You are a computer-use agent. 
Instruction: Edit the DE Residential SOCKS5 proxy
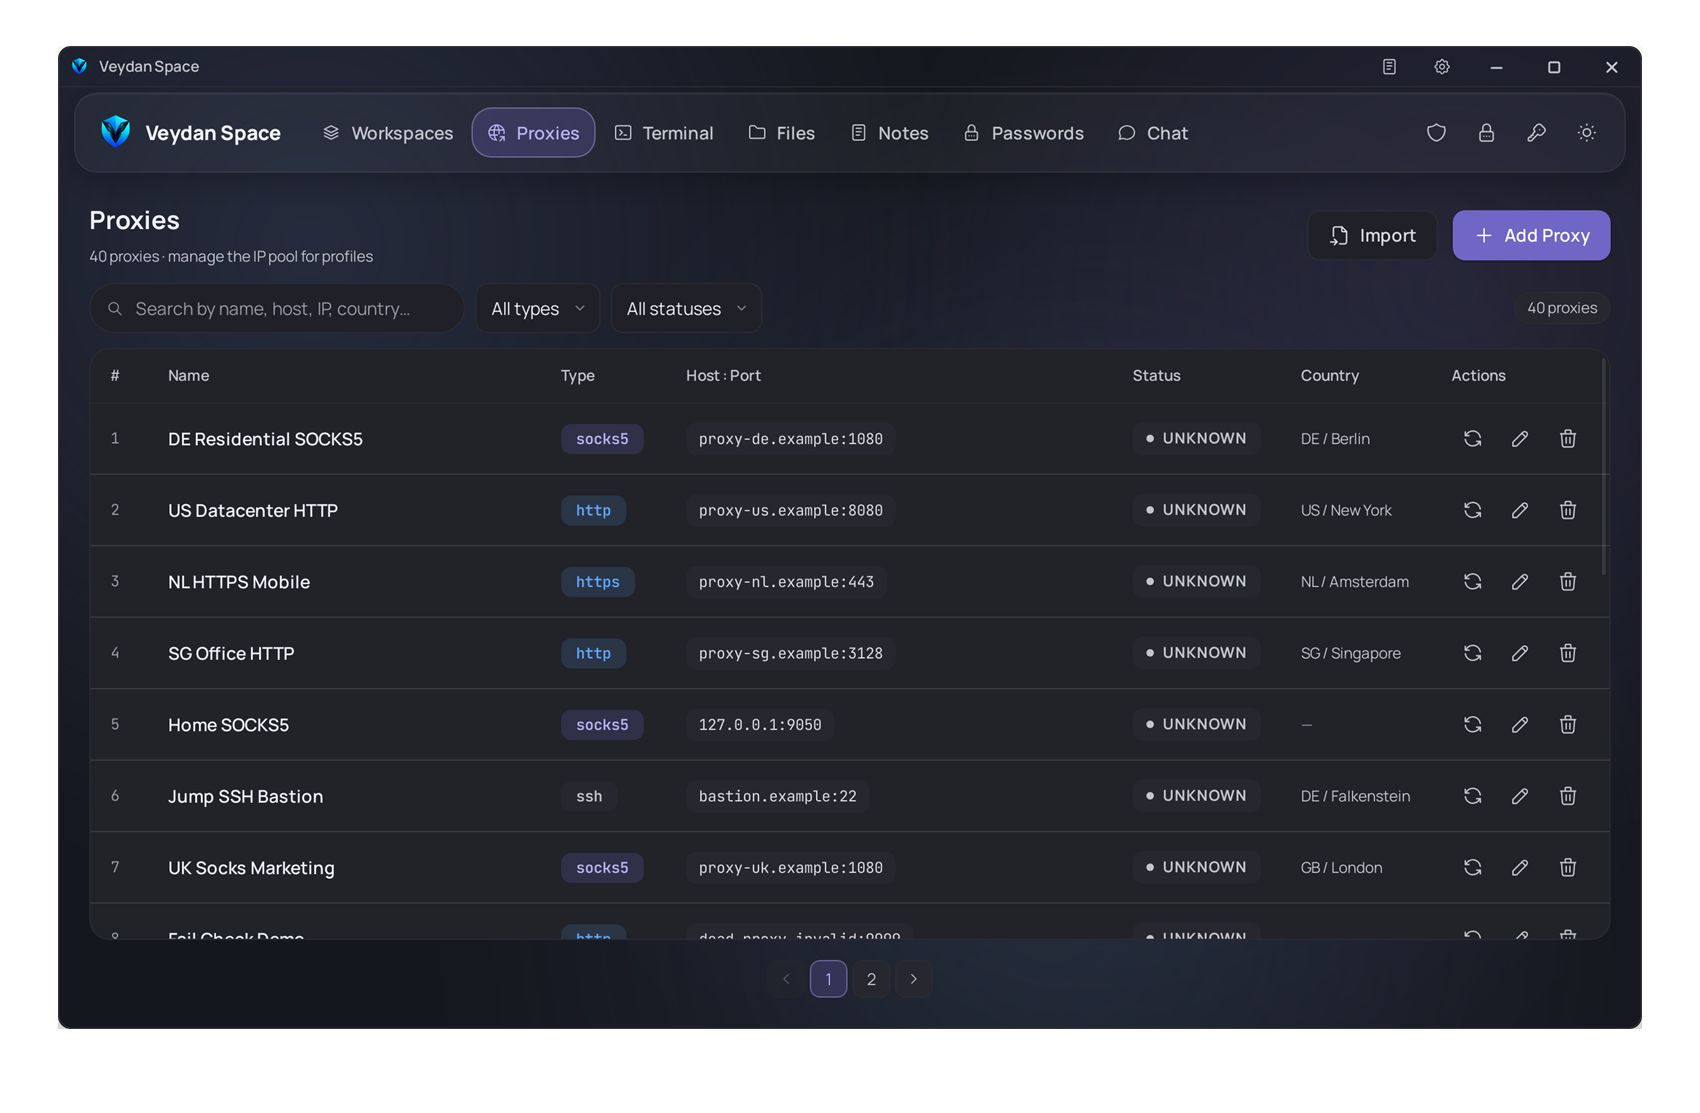1520,439
